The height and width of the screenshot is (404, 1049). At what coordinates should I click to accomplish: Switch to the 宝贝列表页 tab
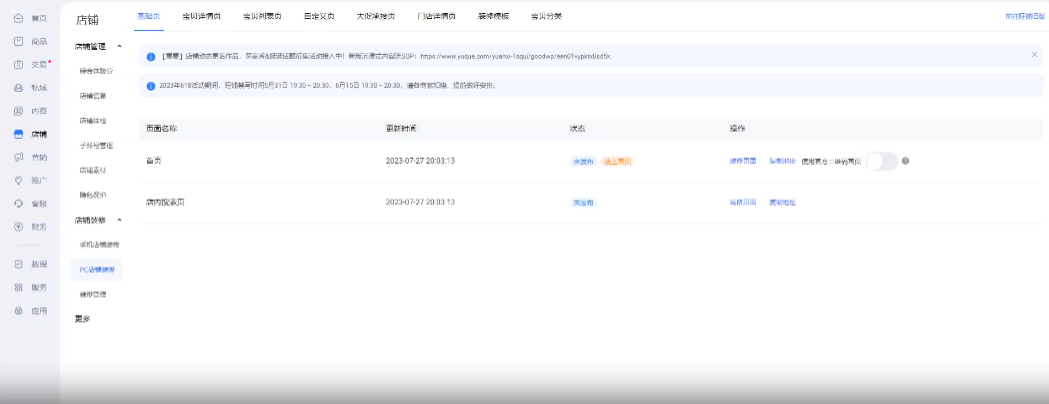pos(262,16)
